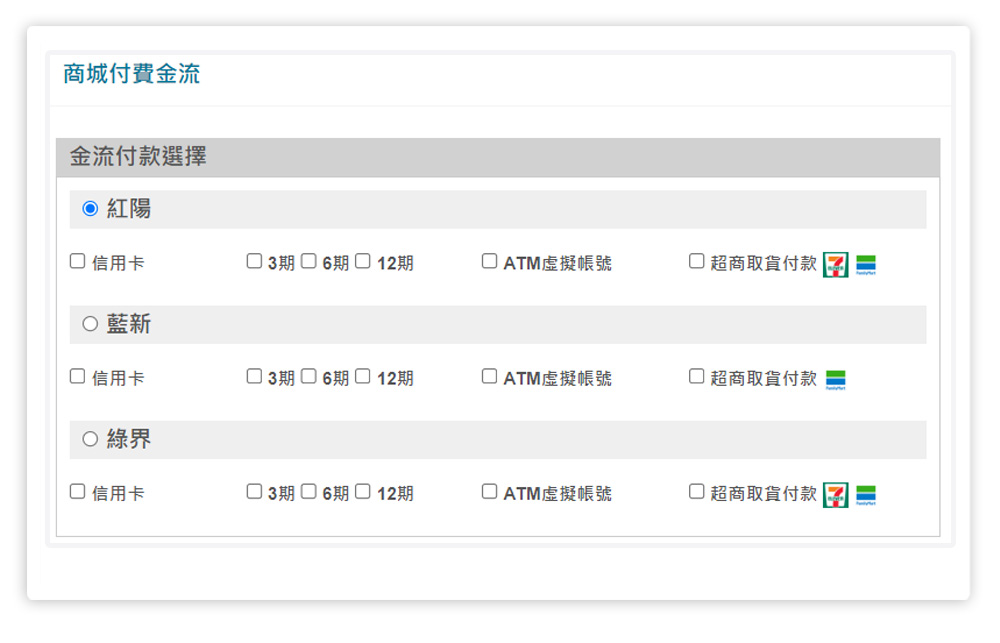Choose the 綠界 payment provider radio button
Screen dimensions: 1000x643
90,439
